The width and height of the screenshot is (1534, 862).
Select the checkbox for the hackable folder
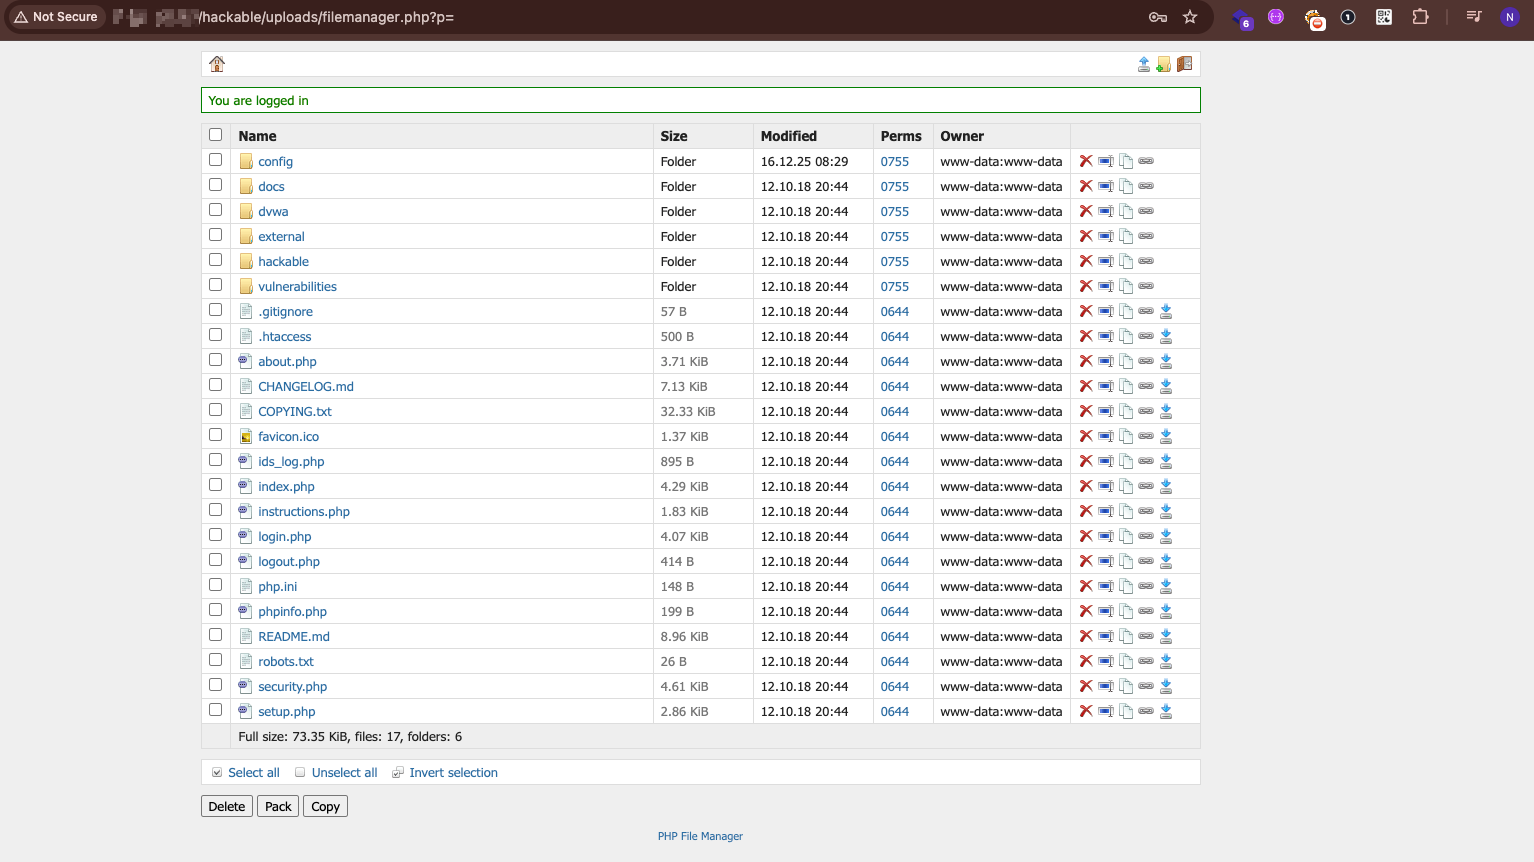click(215, 260)
